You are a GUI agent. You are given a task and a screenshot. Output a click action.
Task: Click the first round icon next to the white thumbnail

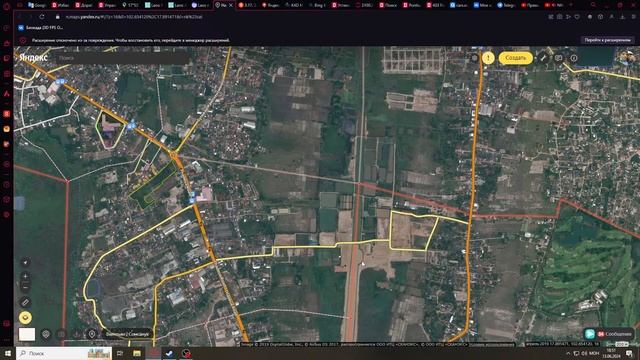[x=46, y=334]
